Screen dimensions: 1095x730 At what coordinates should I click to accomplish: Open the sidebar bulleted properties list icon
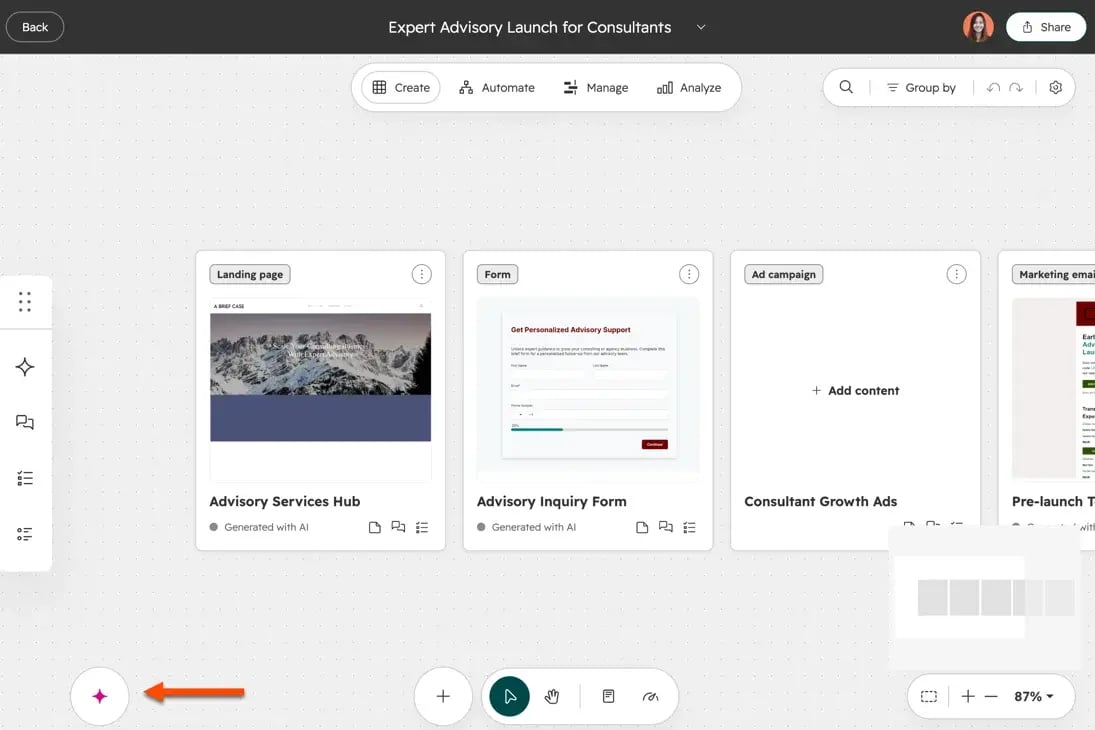(x=25, y=534)
